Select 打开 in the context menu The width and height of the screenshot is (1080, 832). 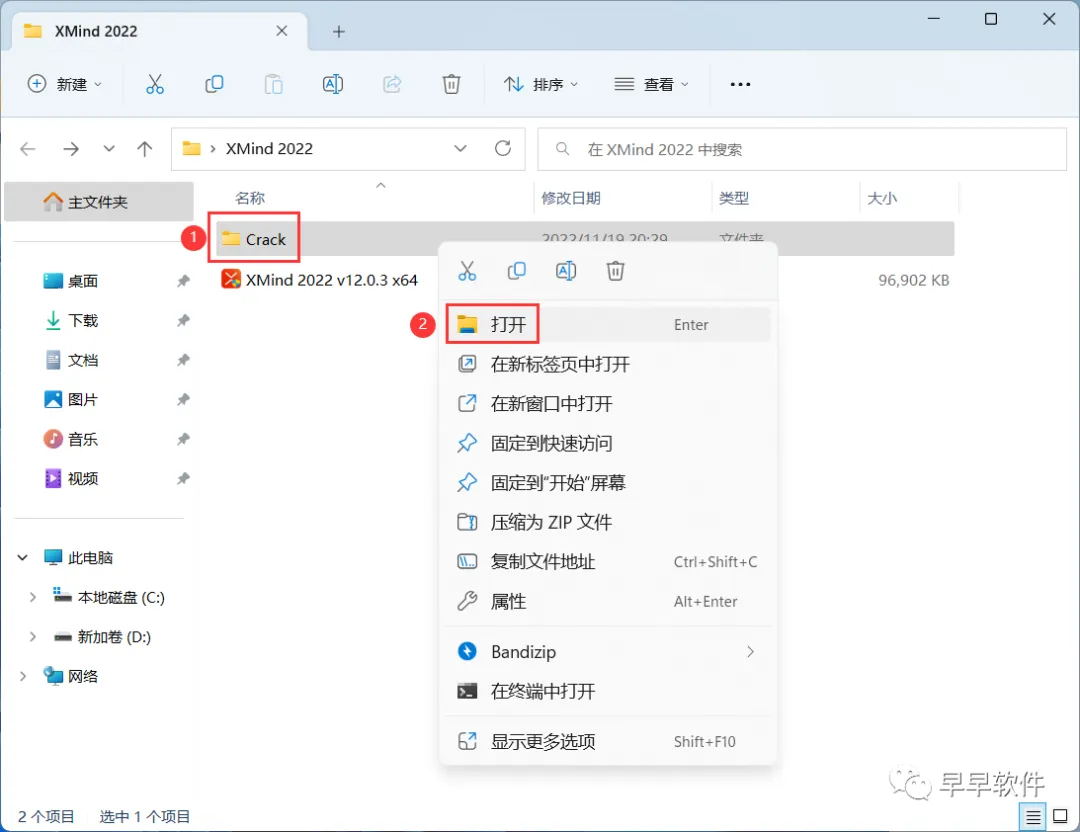click(x=608, y=324)
